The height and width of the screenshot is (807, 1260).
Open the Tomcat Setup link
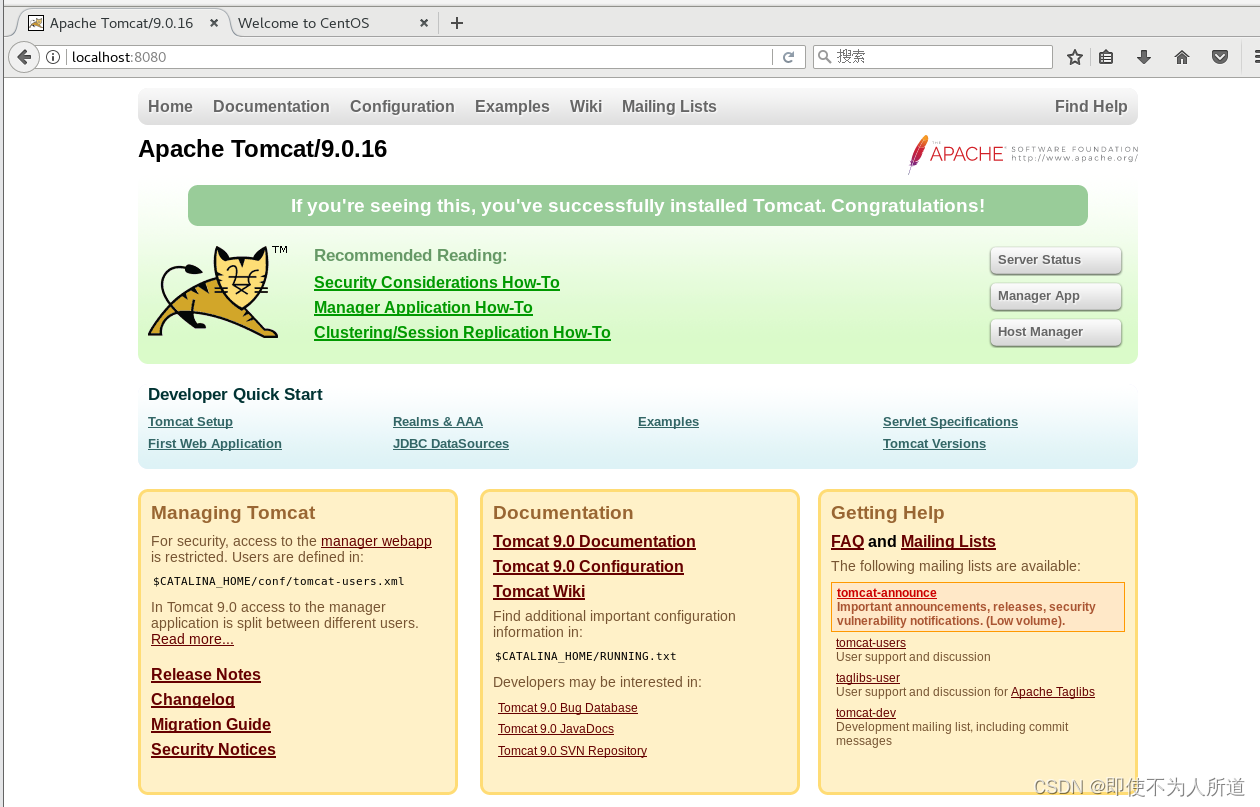pyautogui.click(x=190, y=421)
